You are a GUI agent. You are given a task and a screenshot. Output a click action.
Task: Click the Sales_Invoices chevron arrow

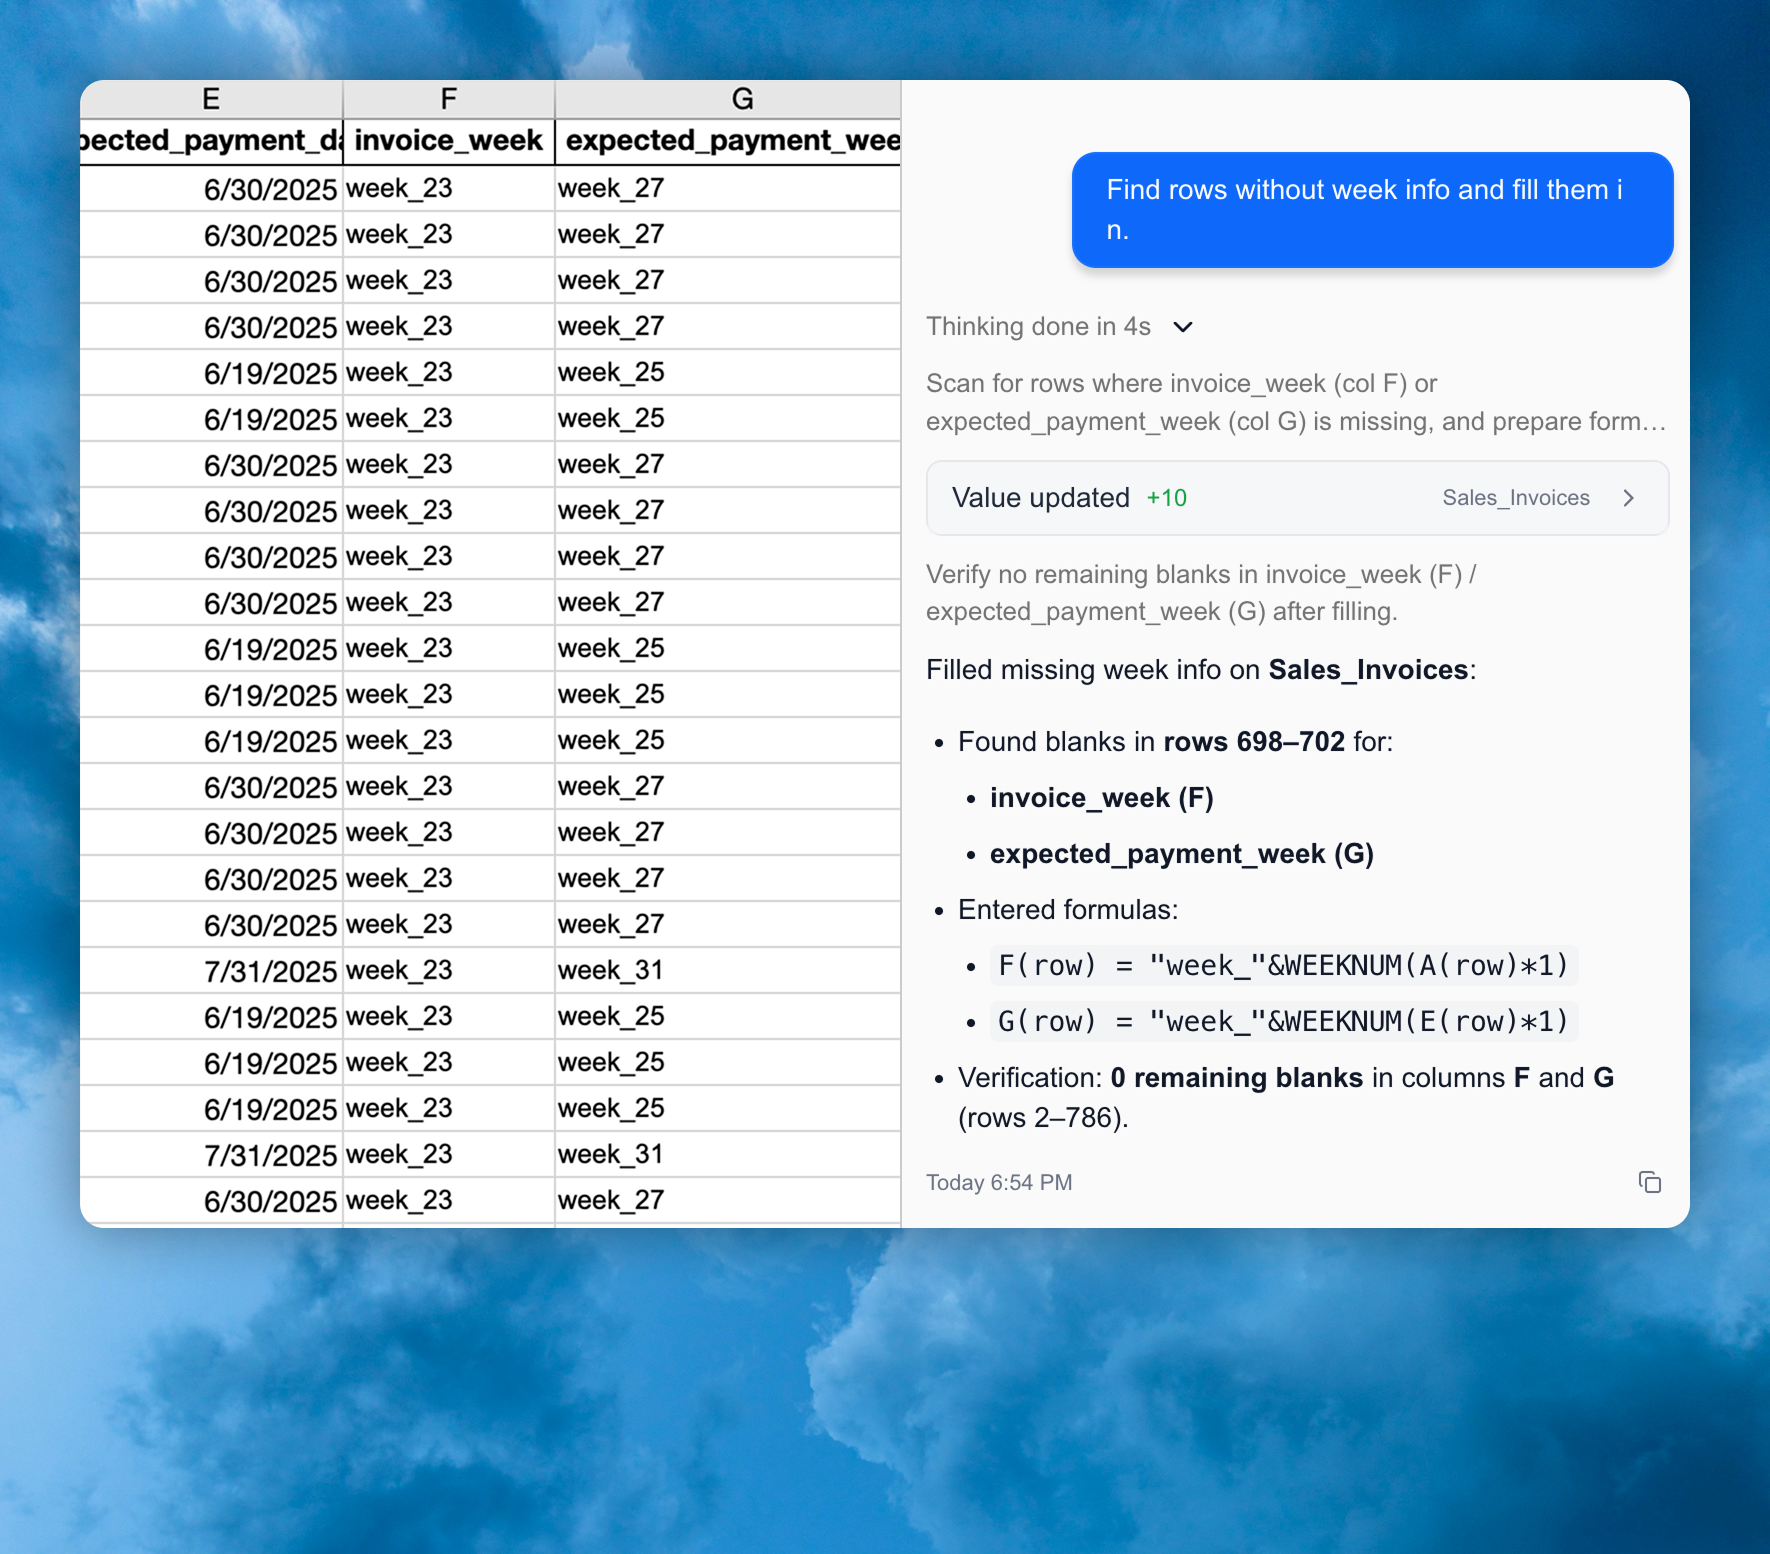click(x=1630, y=497)
